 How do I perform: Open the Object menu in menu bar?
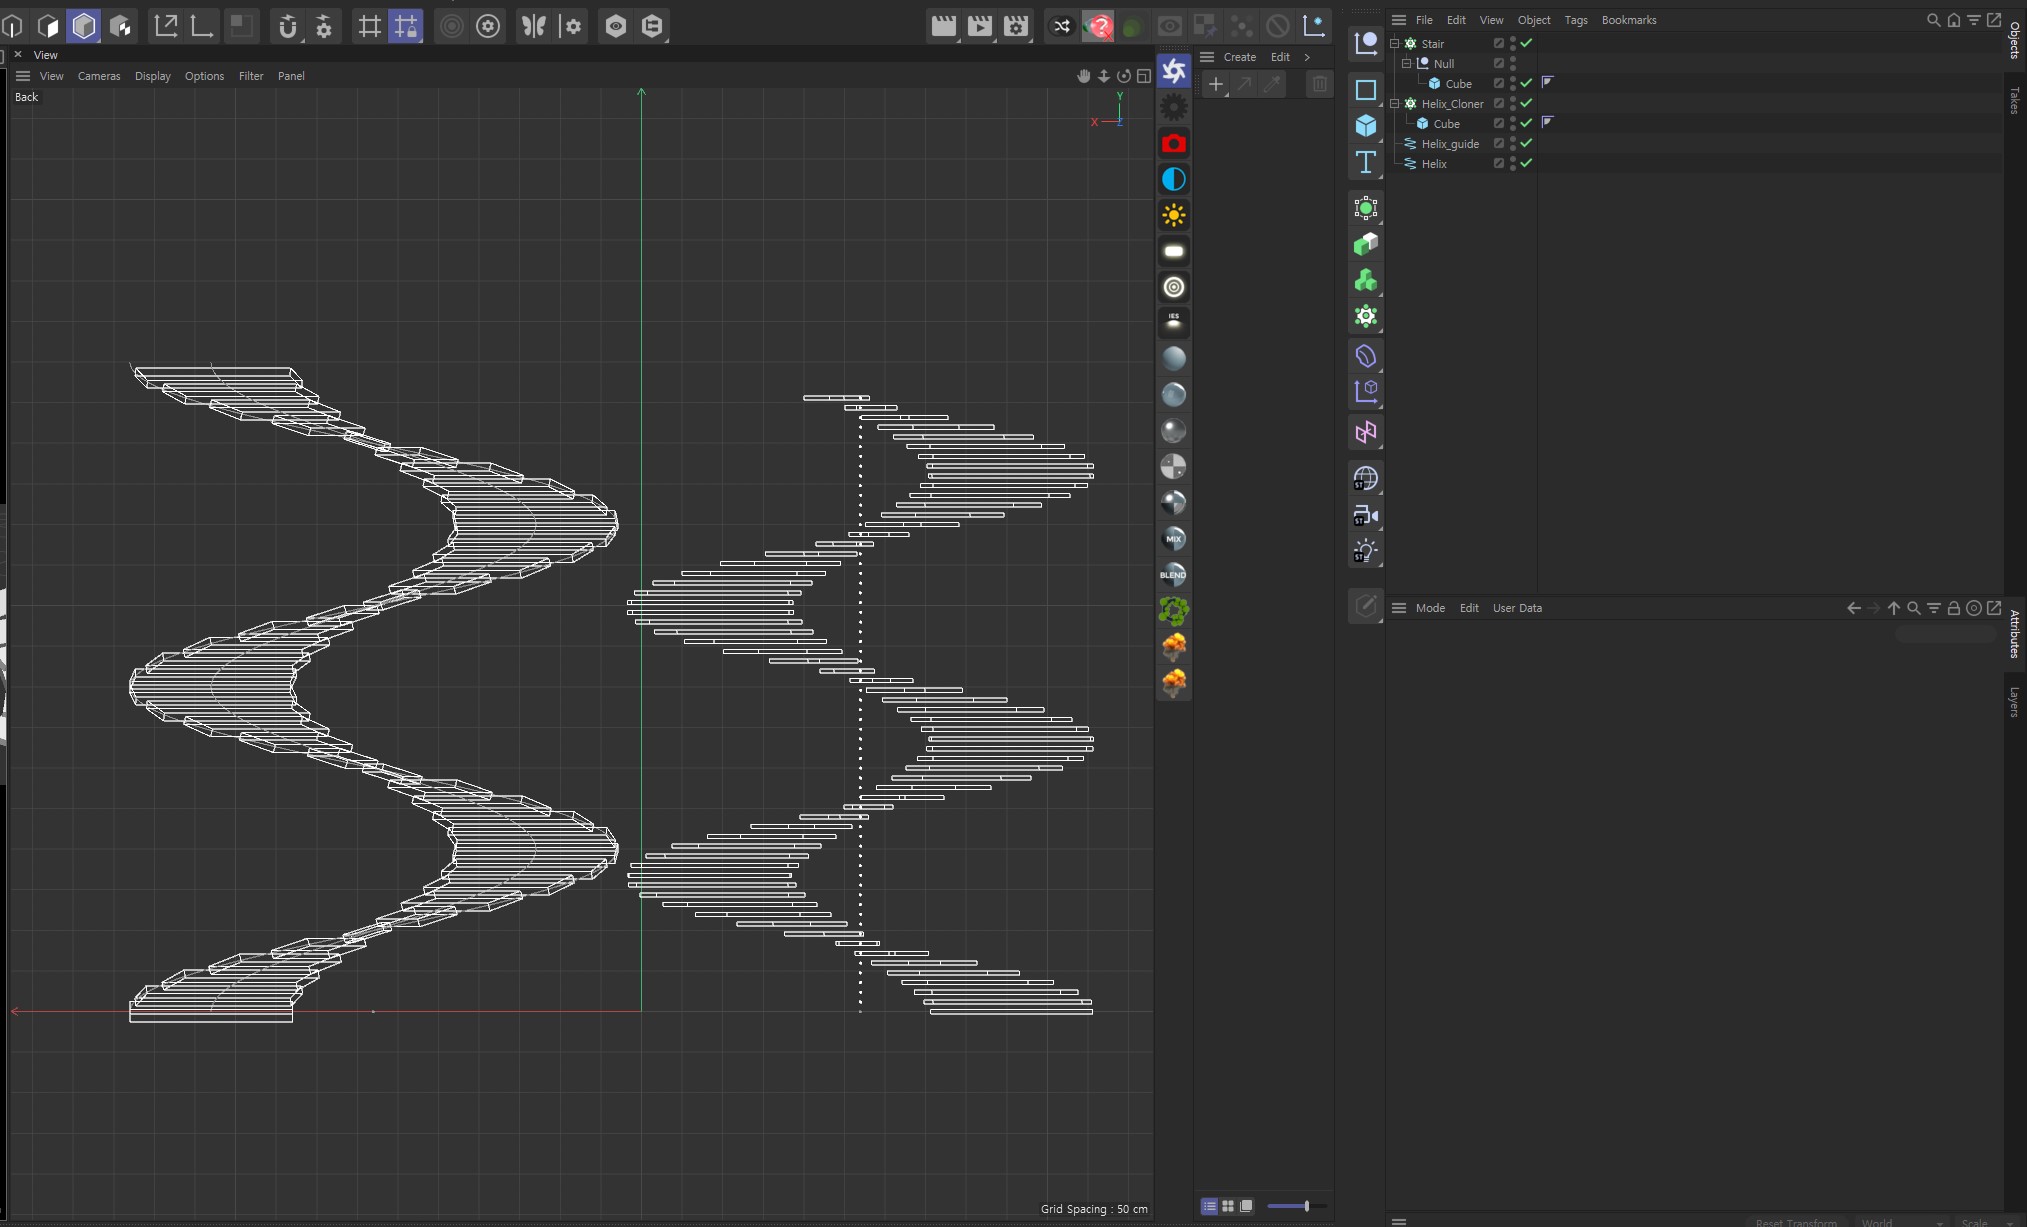click(x=1532, y=19)
